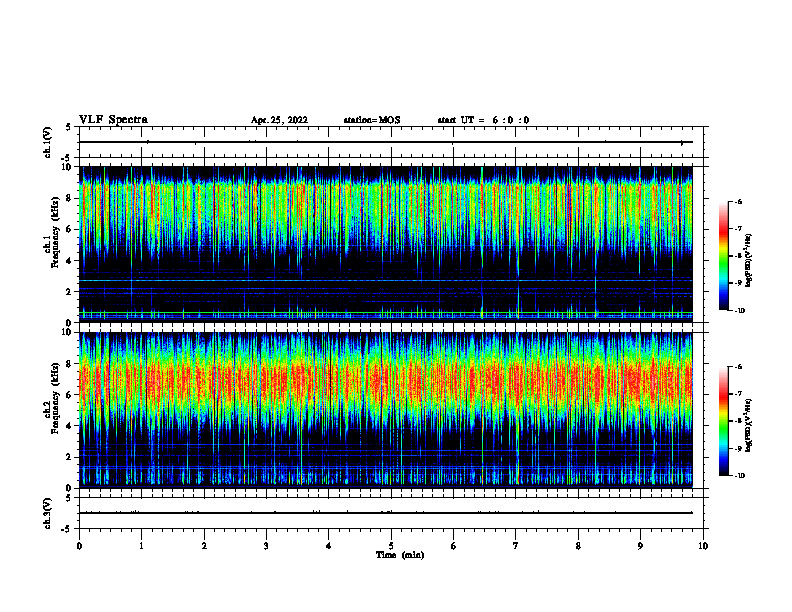
Task: Click the time axis tick label "8"
Action: tap(578, 546)
